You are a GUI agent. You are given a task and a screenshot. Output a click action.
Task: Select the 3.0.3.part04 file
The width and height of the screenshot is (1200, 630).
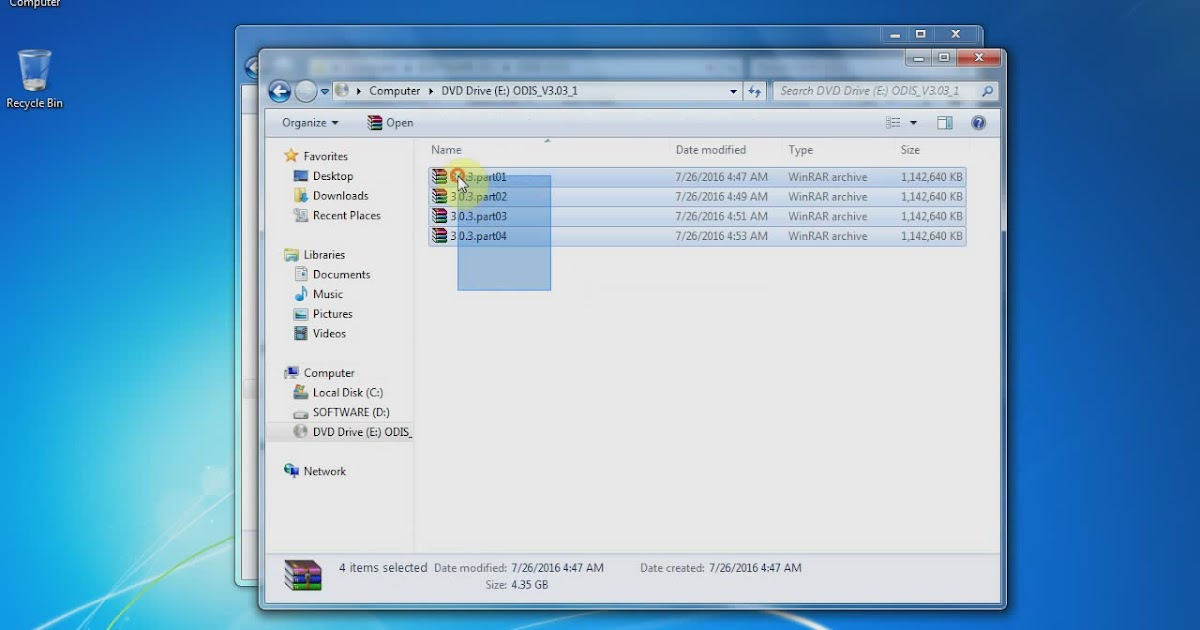(697, 237)
